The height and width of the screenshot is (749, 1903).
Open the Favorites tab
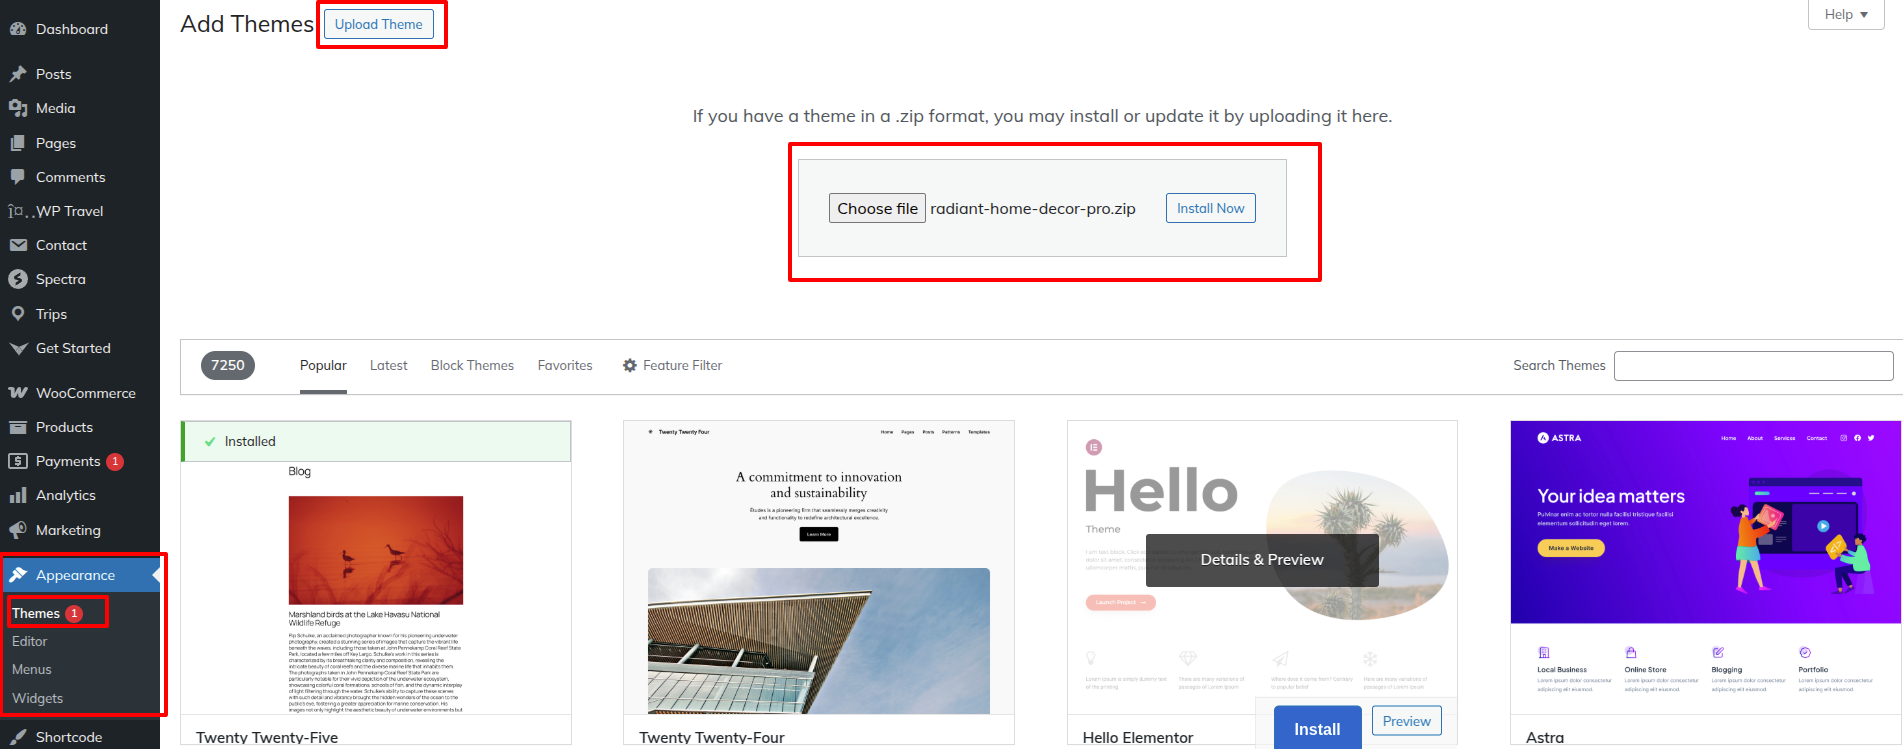[x=565, y=366]
